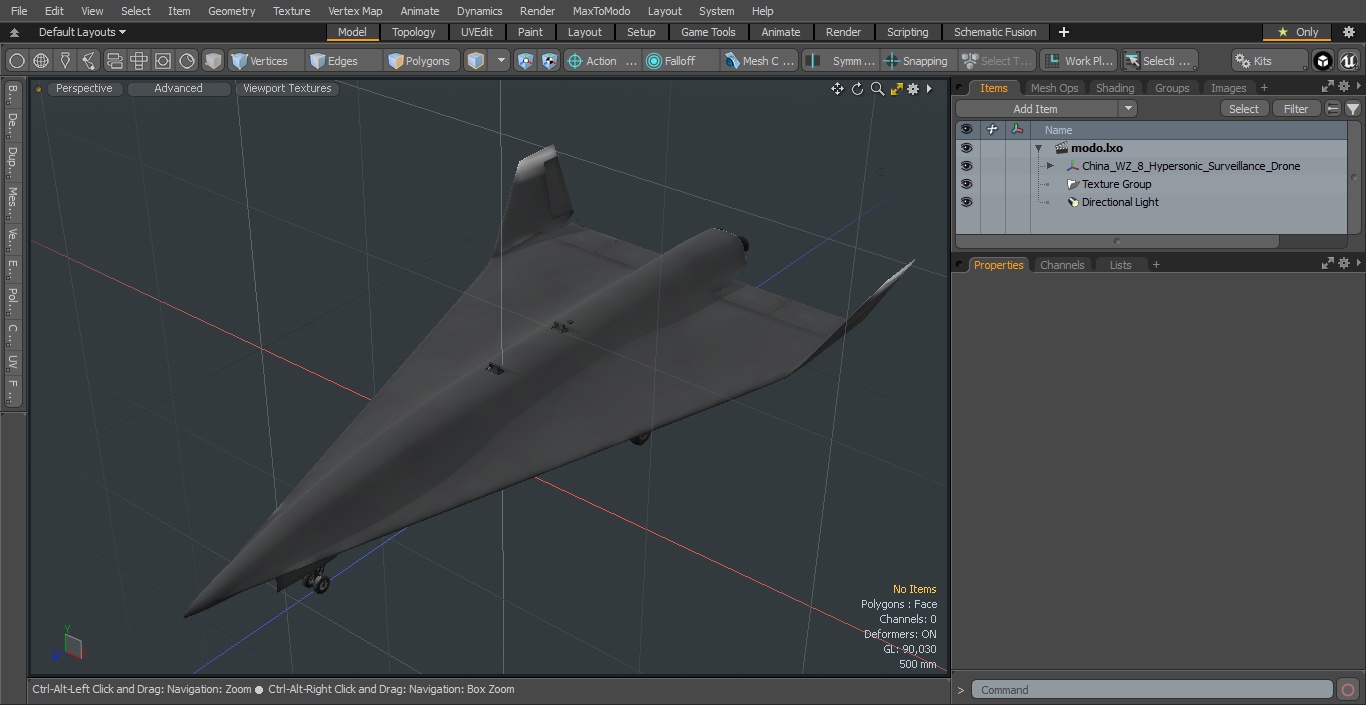Click the second selection-mode cube icon

coord(550,61)
